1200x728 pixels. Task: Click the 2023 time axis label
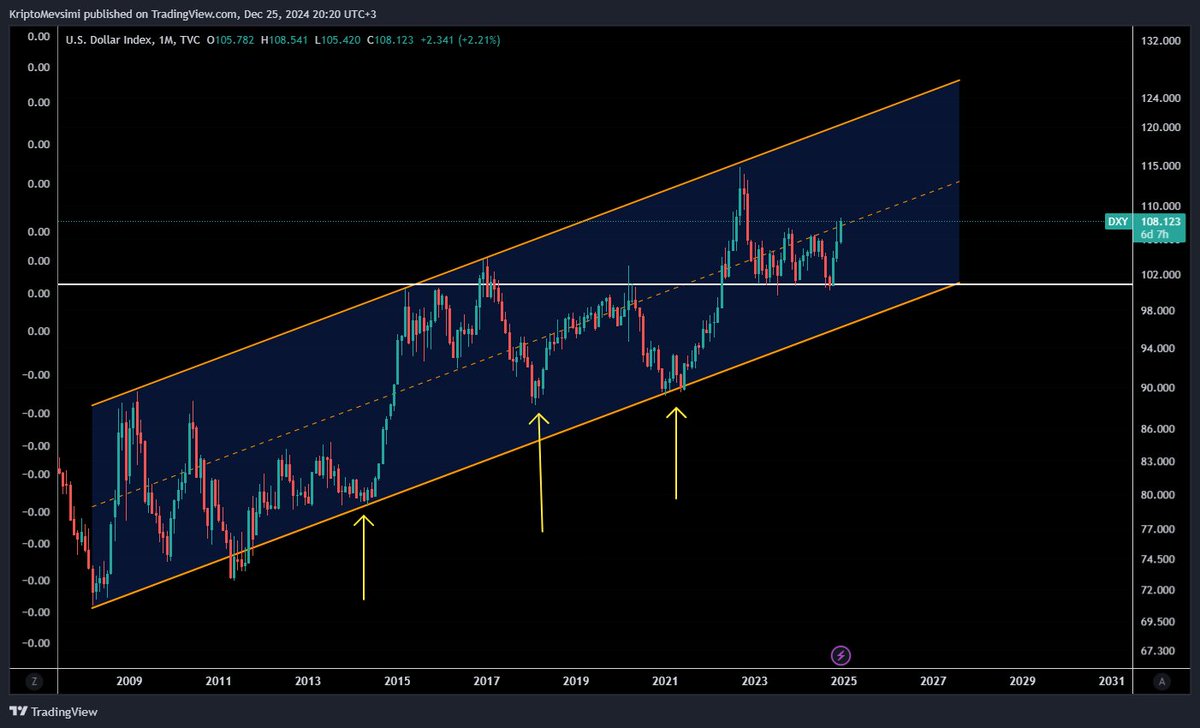coord(755,681)
